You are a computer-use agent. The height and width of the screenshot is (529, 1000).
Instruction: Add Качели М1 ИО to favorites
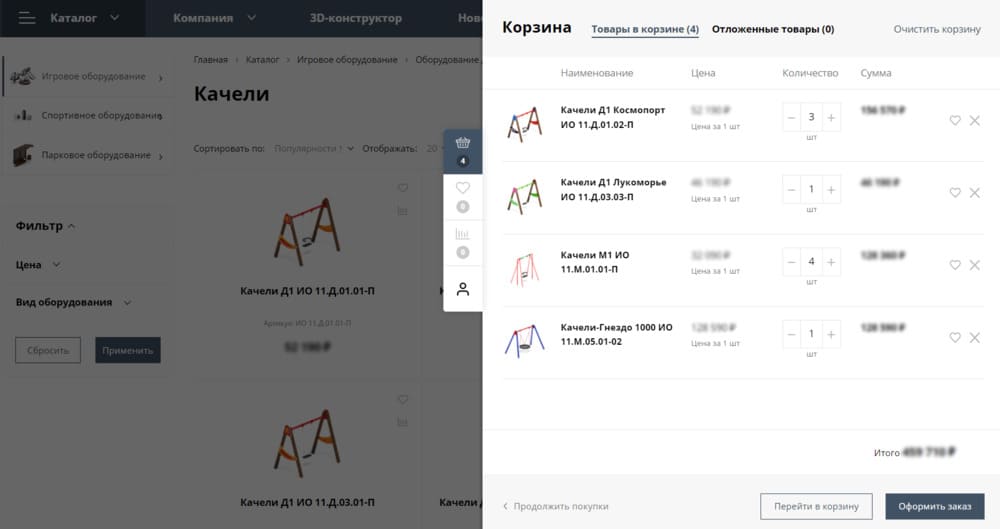955,265
